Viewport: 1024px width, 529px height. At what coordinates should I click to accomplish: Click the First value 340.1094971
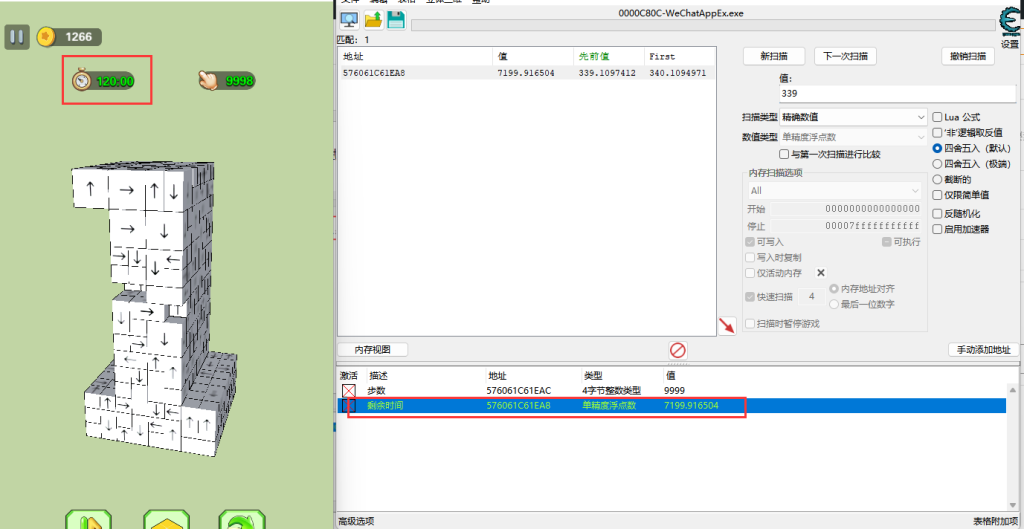678,73
